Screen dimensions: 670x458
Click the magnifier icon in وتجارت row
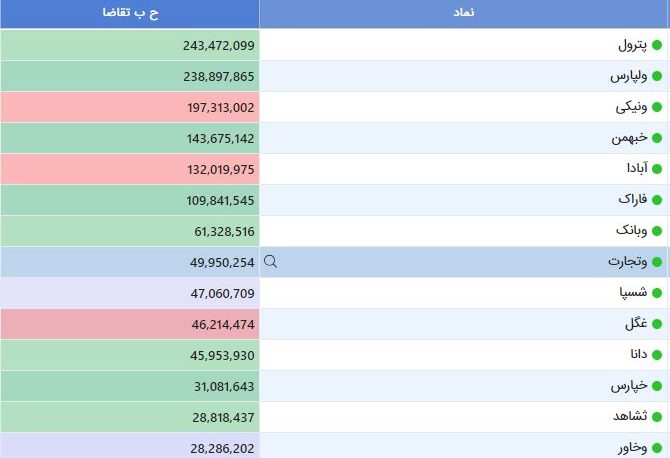tap(270, 261)
